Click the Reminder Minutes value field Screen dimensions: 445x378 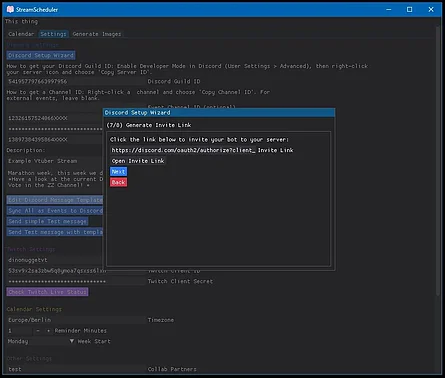point(19,331)
